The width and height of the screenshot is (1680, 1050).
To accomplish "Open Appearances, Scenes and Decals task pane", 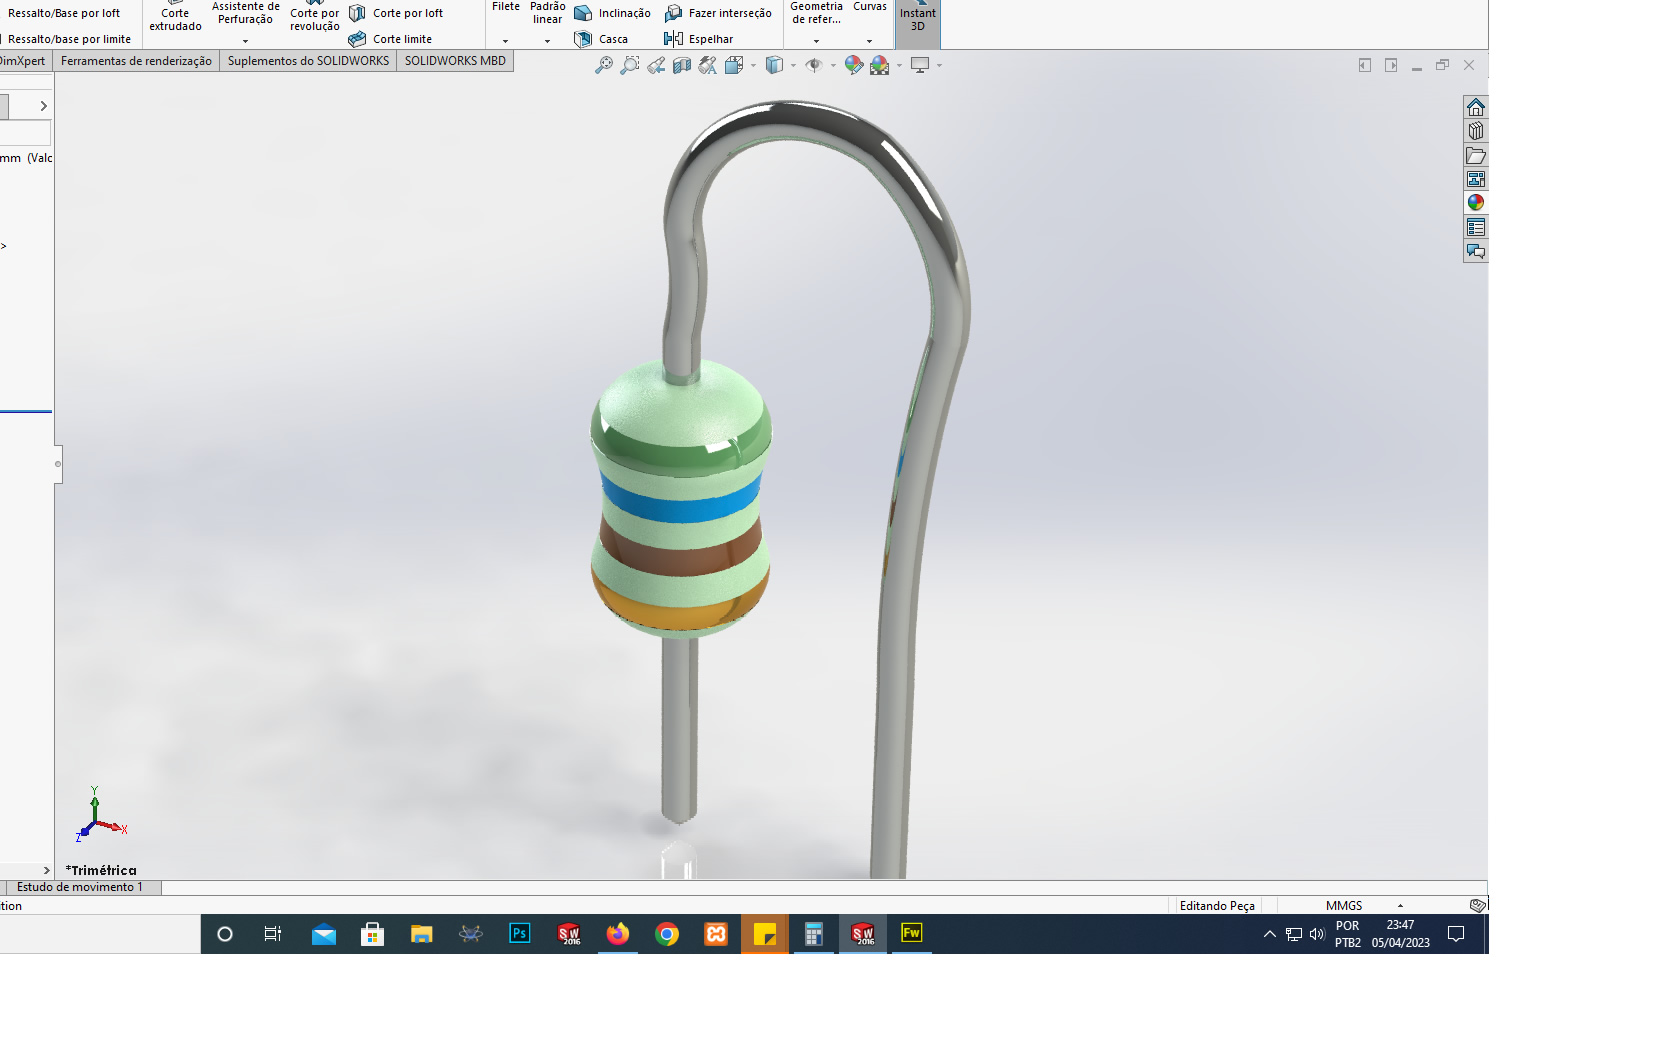I will point(1476,203).
